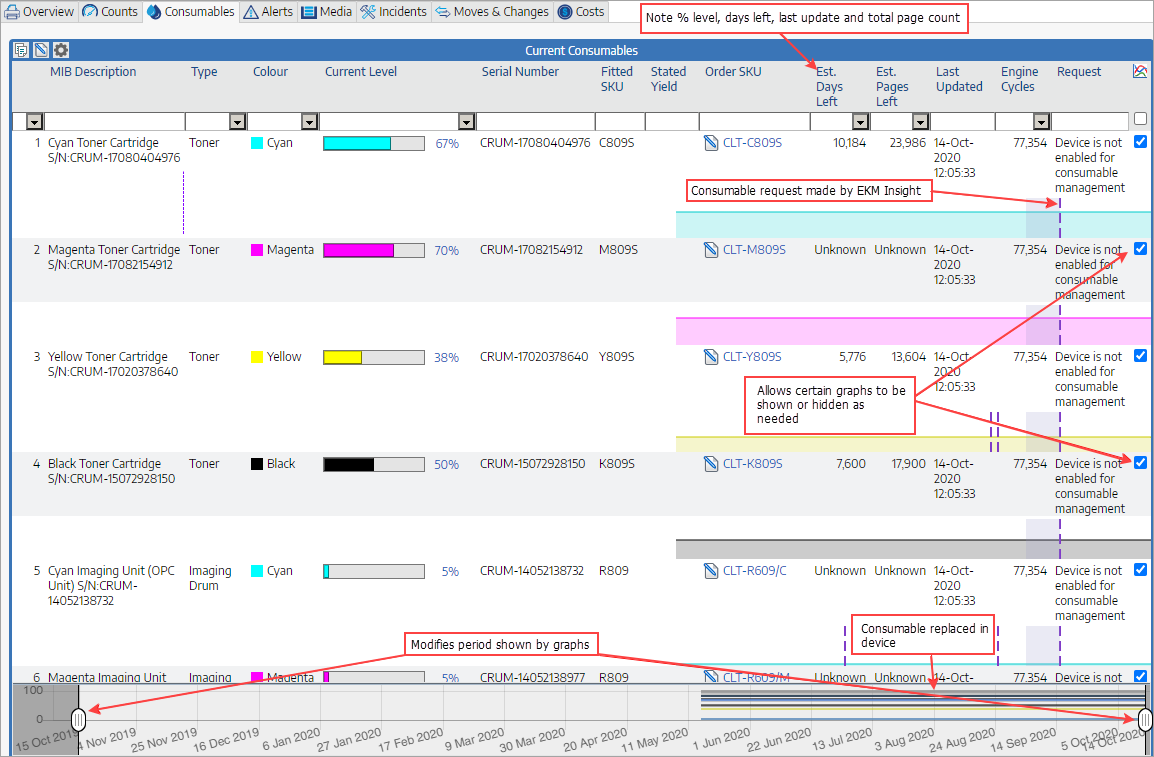1154x757 pixels.
Task: Click the edit note icon in the panel header
Action: click(x=41, y=50)
